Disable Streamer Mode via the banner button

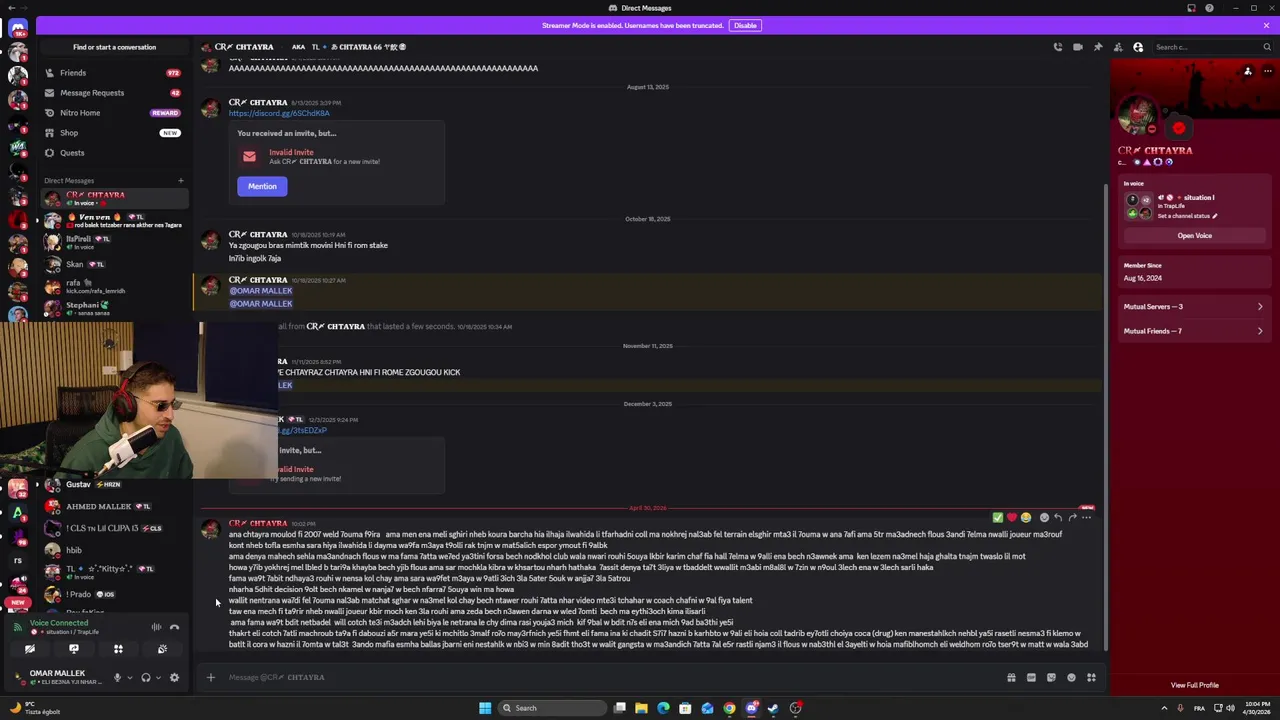(744, 25)
